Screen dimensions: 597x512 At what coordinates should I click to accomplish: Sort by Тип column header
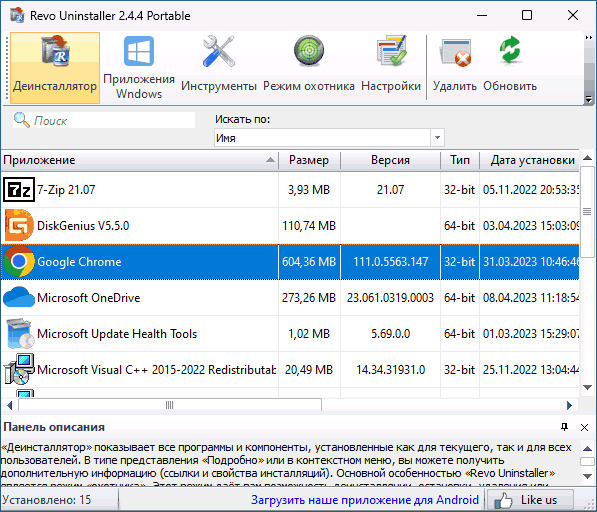460,160
